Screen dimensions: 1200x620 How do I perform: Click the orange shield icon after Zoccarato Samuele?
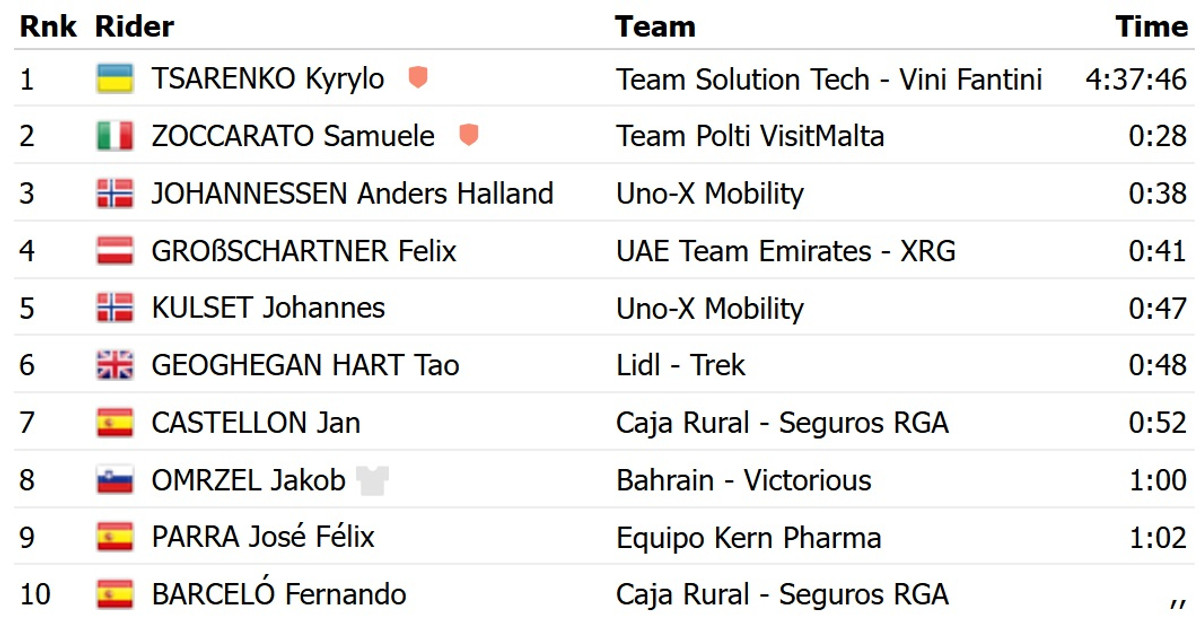pos(468,134)
